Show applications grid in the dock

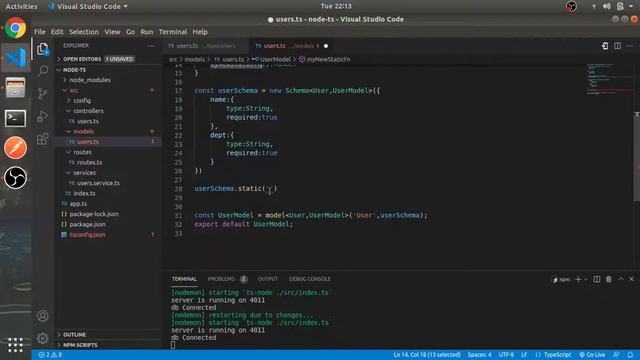coord(15,345)
